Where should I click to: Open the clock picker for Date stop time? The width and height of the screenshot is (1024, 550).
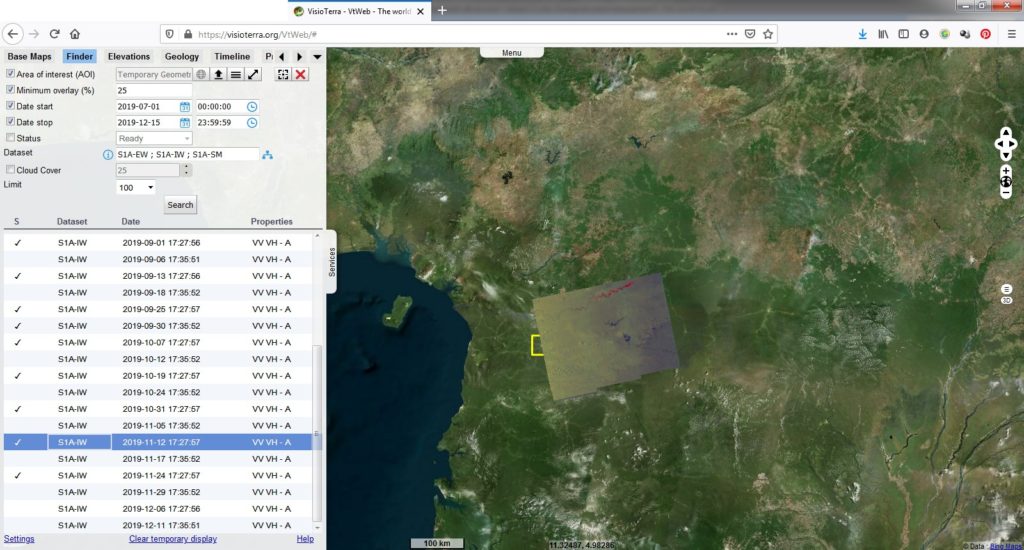(252, 123)
